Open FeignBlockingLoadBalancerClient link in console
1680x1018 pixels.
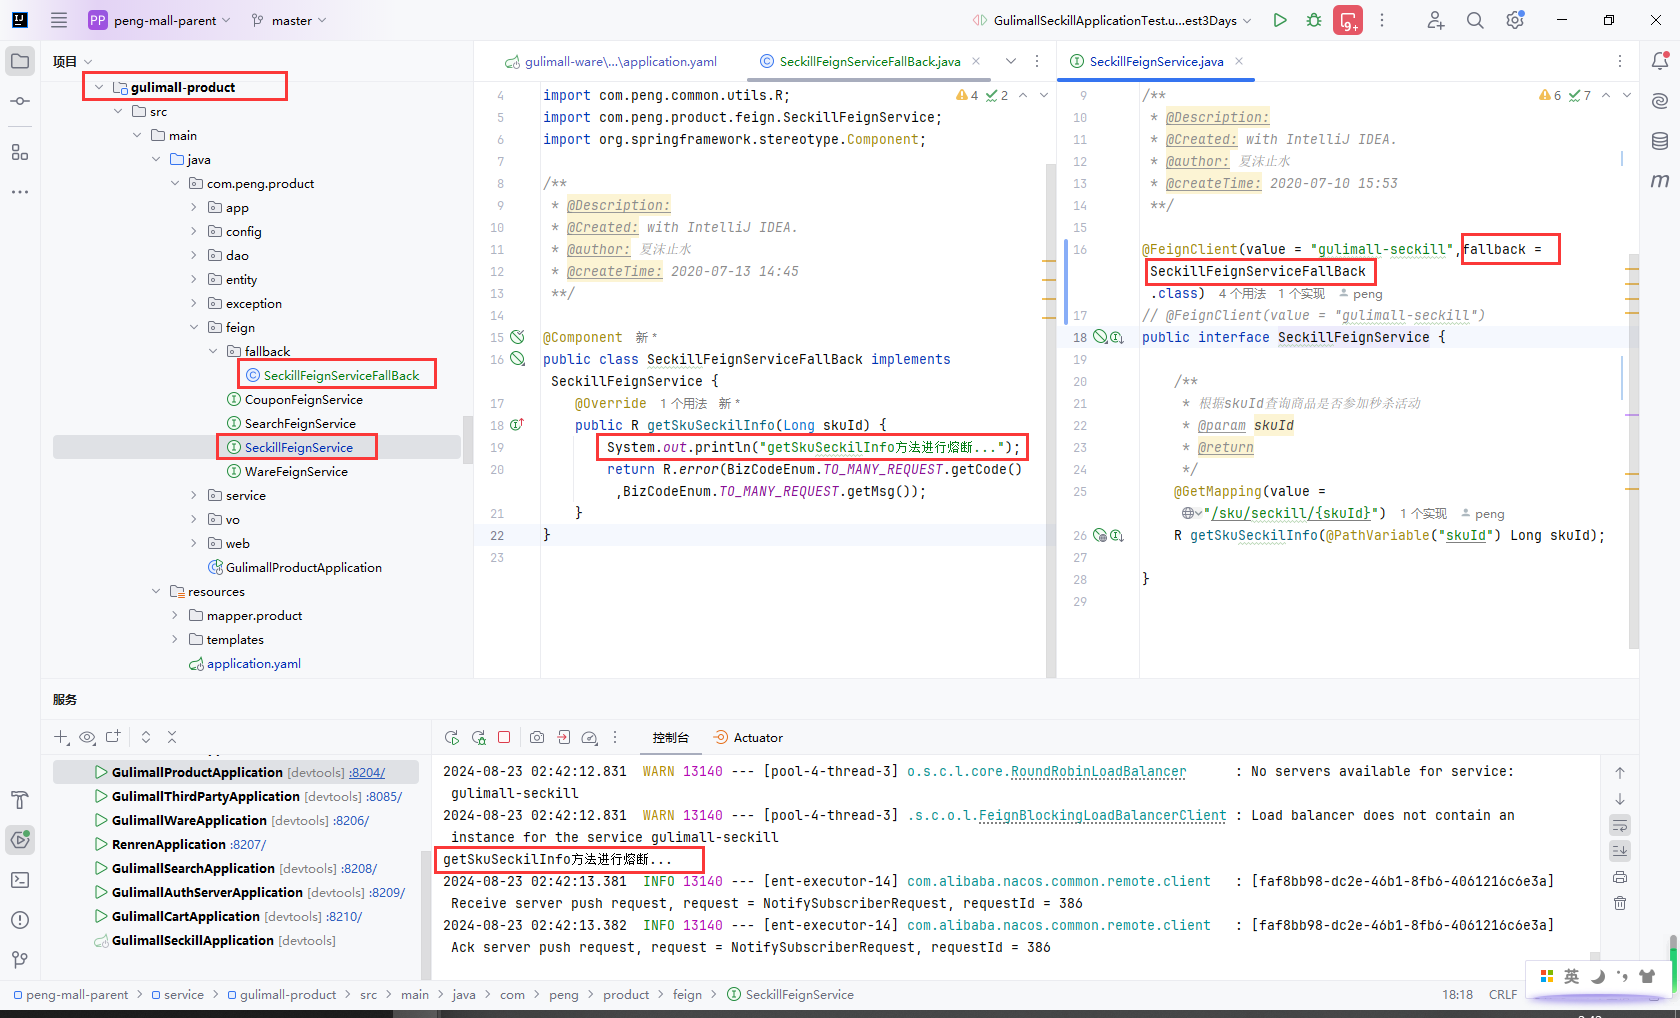click(1102, 815)
